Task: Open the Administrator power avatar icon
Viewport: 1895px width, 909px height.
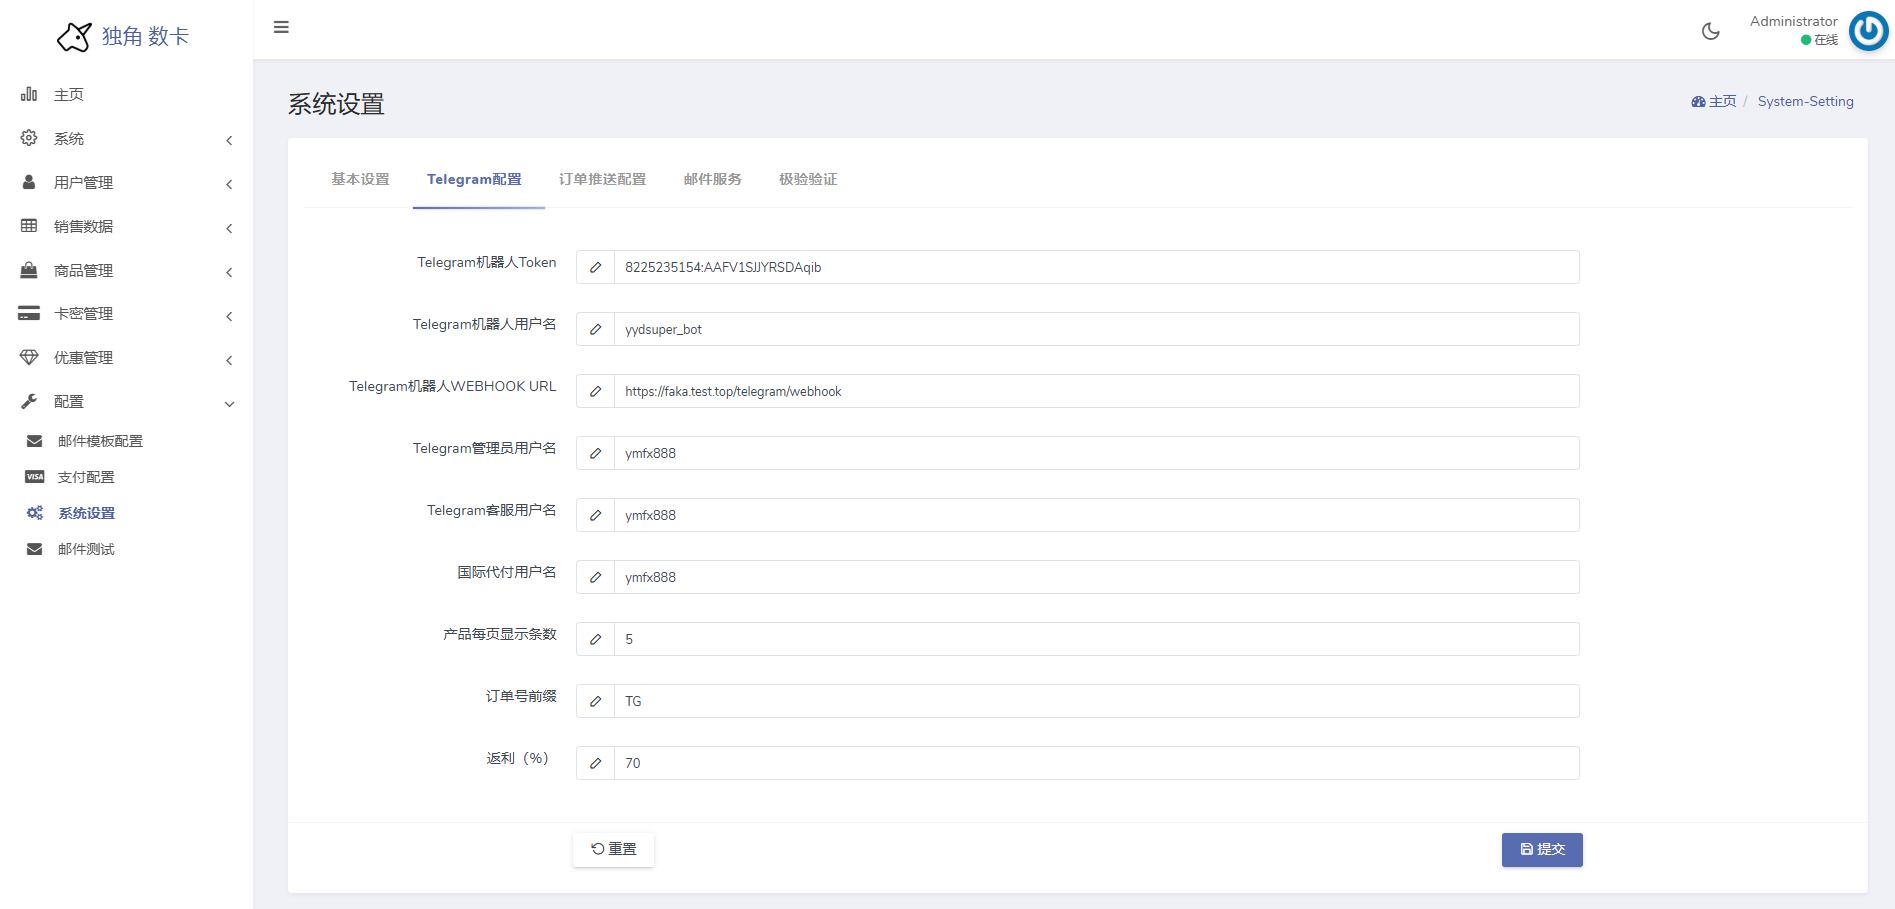Action: click(x=1867, y=31)
